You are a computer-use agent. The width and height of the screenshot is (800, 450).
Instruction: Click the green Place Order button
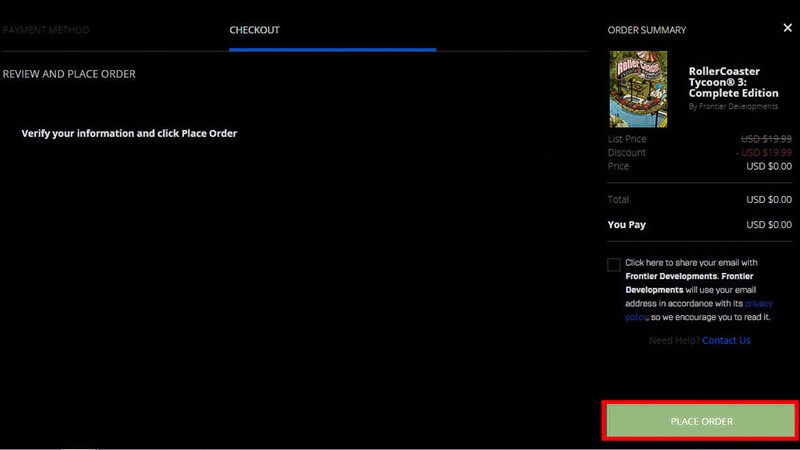click(701, 421)
